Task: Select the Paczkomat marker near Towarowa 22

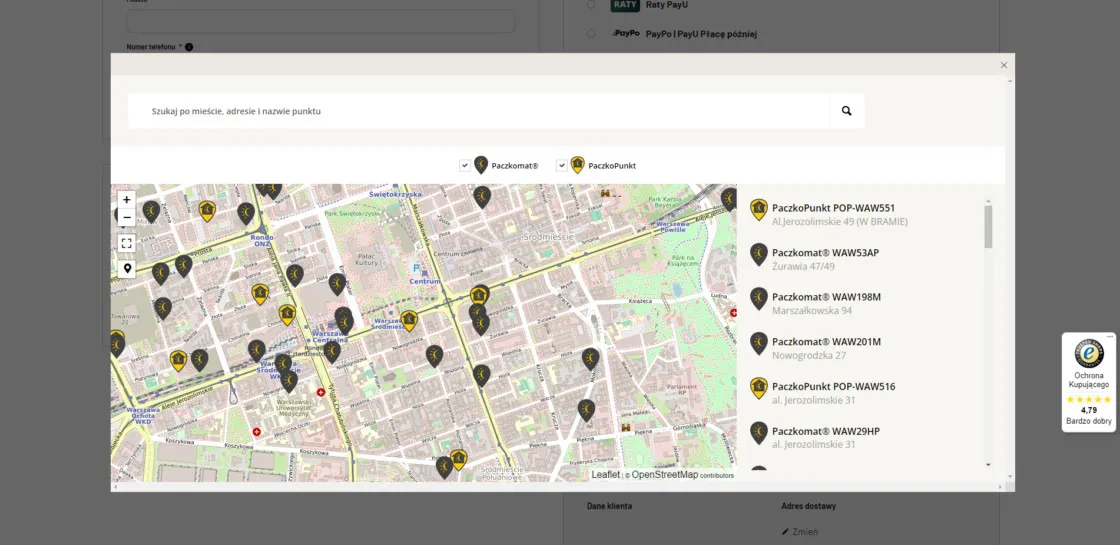Action: click(x=163, y=308)
